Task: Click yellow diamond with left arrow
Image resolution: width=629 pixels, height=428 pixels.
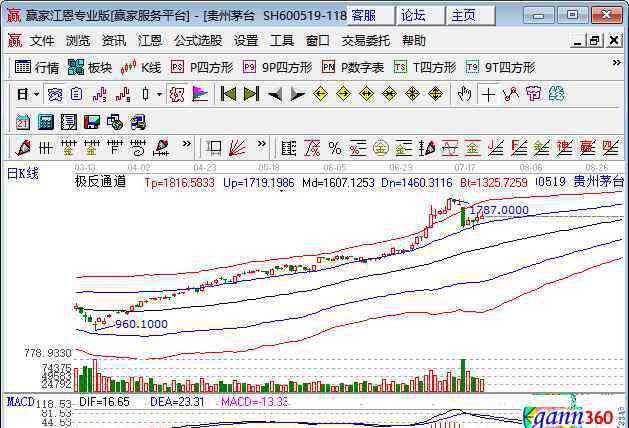Action: (x=321, y=95)
